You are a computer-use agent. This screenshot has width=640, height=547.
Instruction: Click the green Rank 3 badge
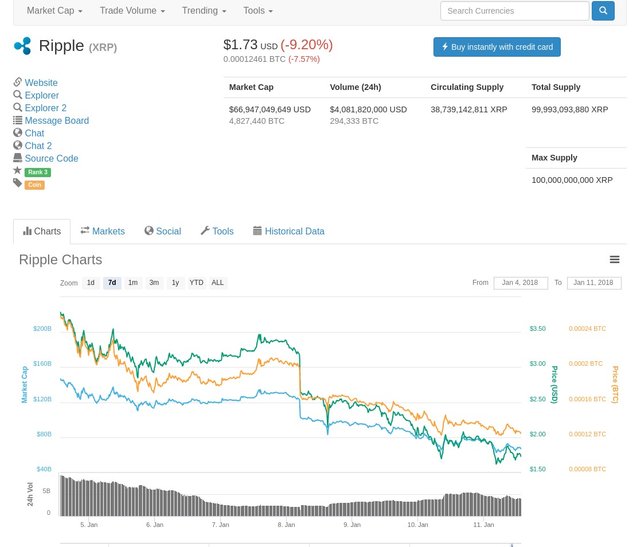(x=37, y=171)
